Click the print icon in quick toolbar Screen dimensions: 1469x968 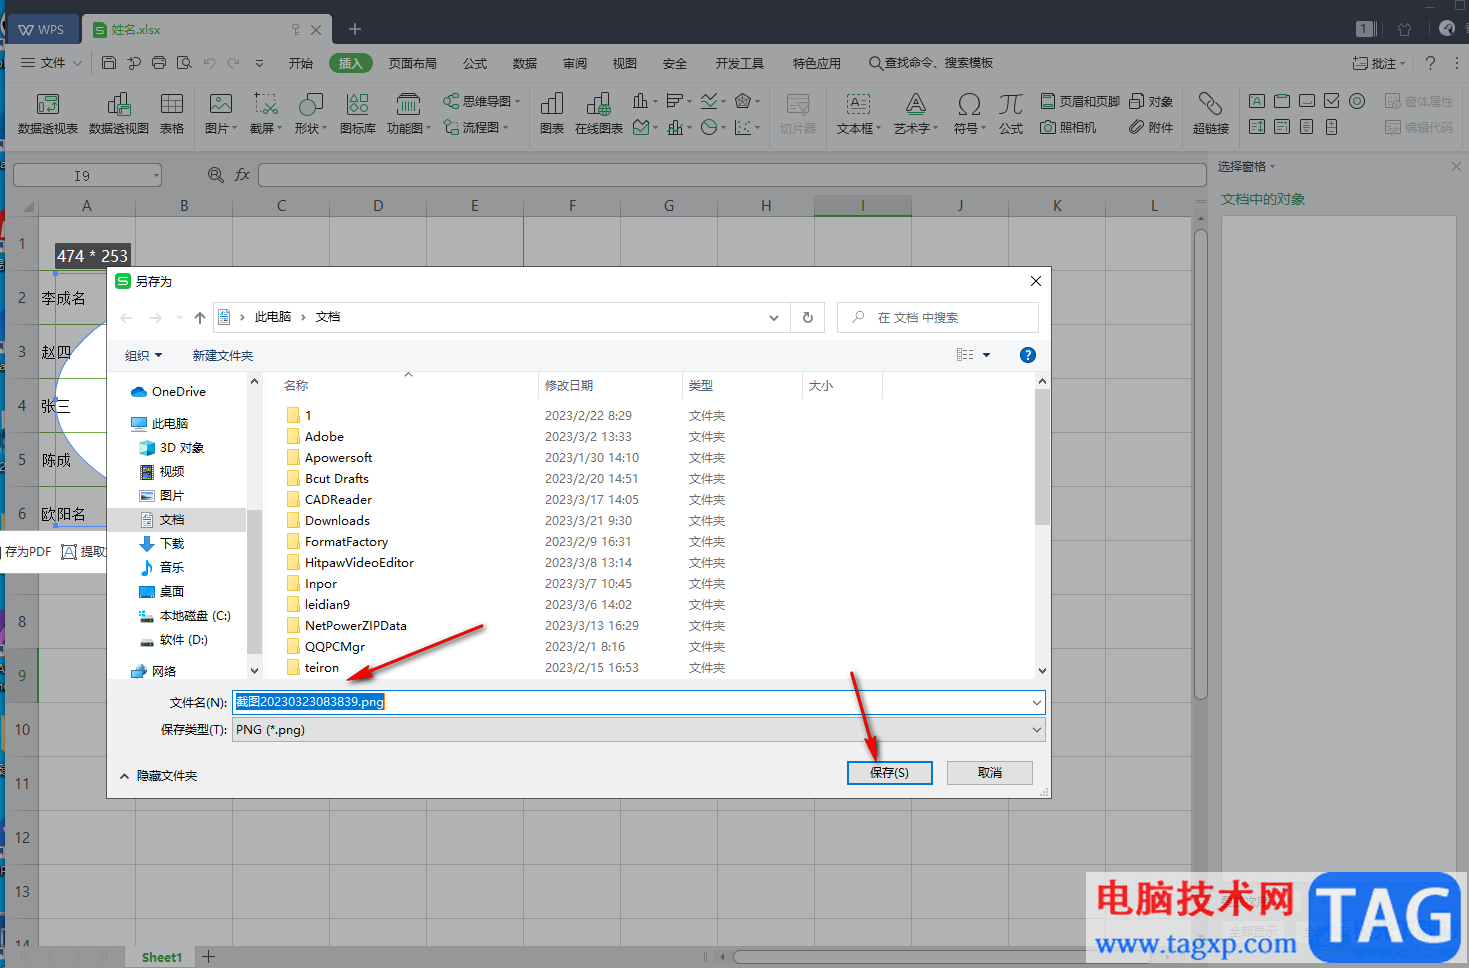click(x=159, y=63)
